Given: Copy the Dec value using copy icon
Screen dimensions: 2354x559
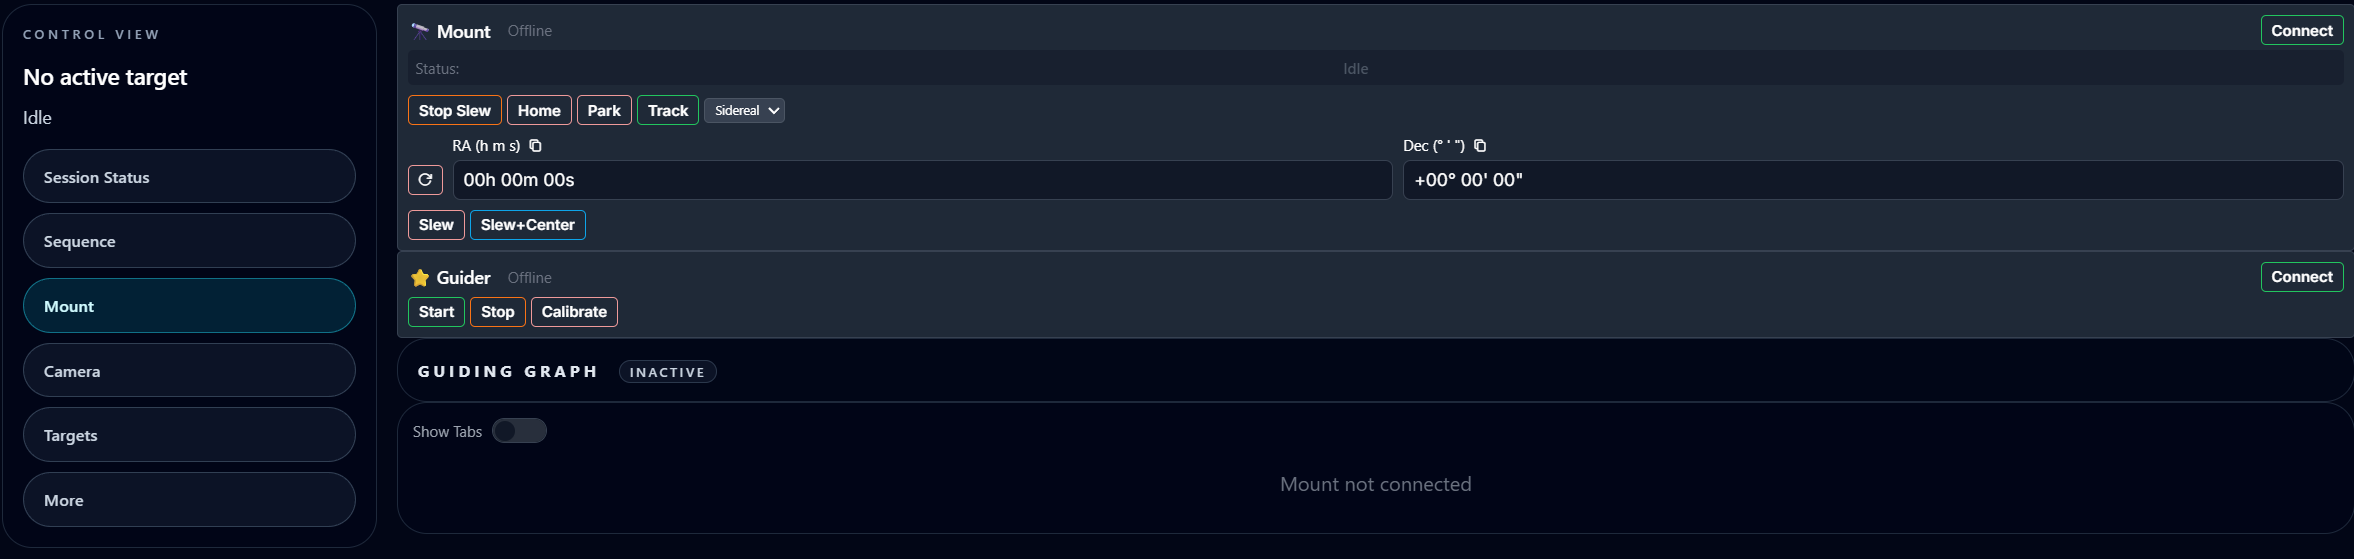Looking at the screenshot, I should [1480, 146].
